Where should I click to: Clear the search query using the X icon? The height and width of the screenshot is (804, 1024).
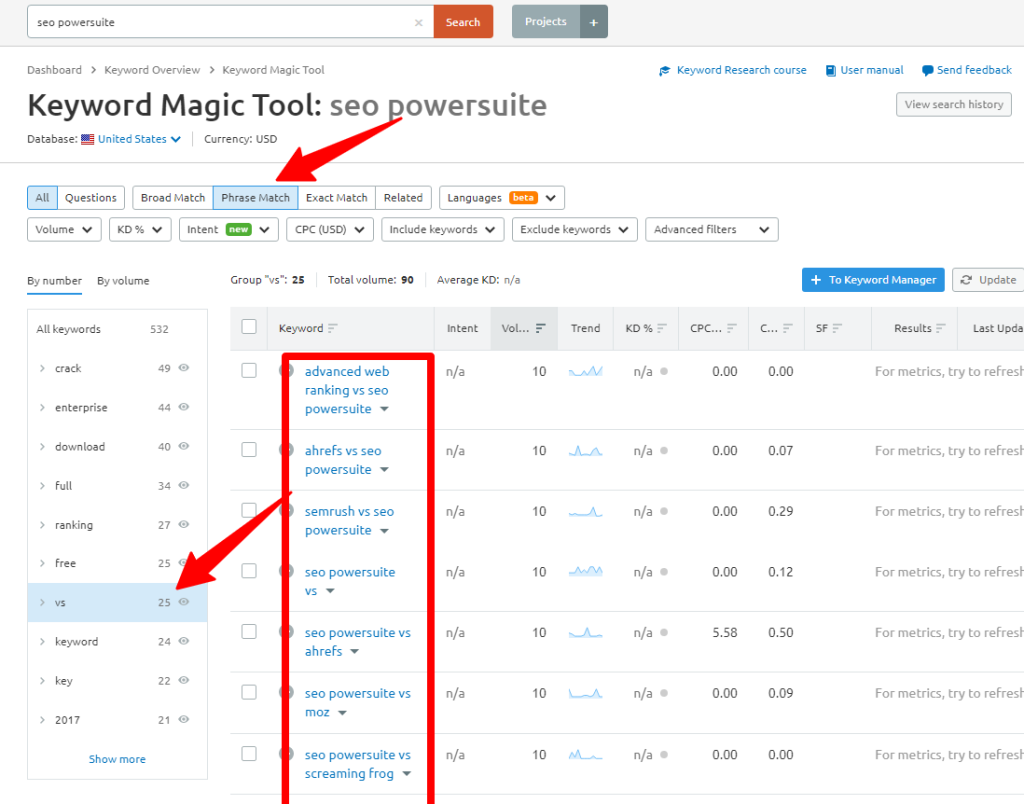(x=419, y=21)
